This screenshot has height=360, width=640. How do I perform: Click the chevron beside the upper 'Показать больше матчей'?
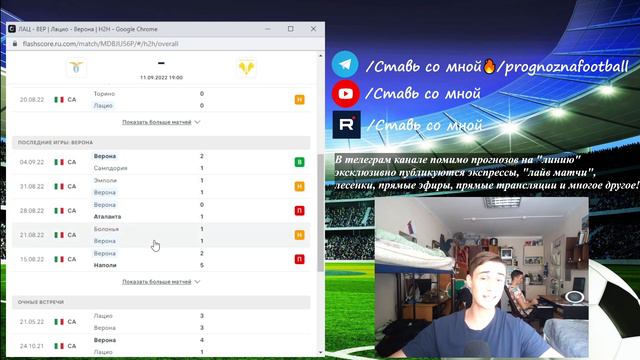198,122
